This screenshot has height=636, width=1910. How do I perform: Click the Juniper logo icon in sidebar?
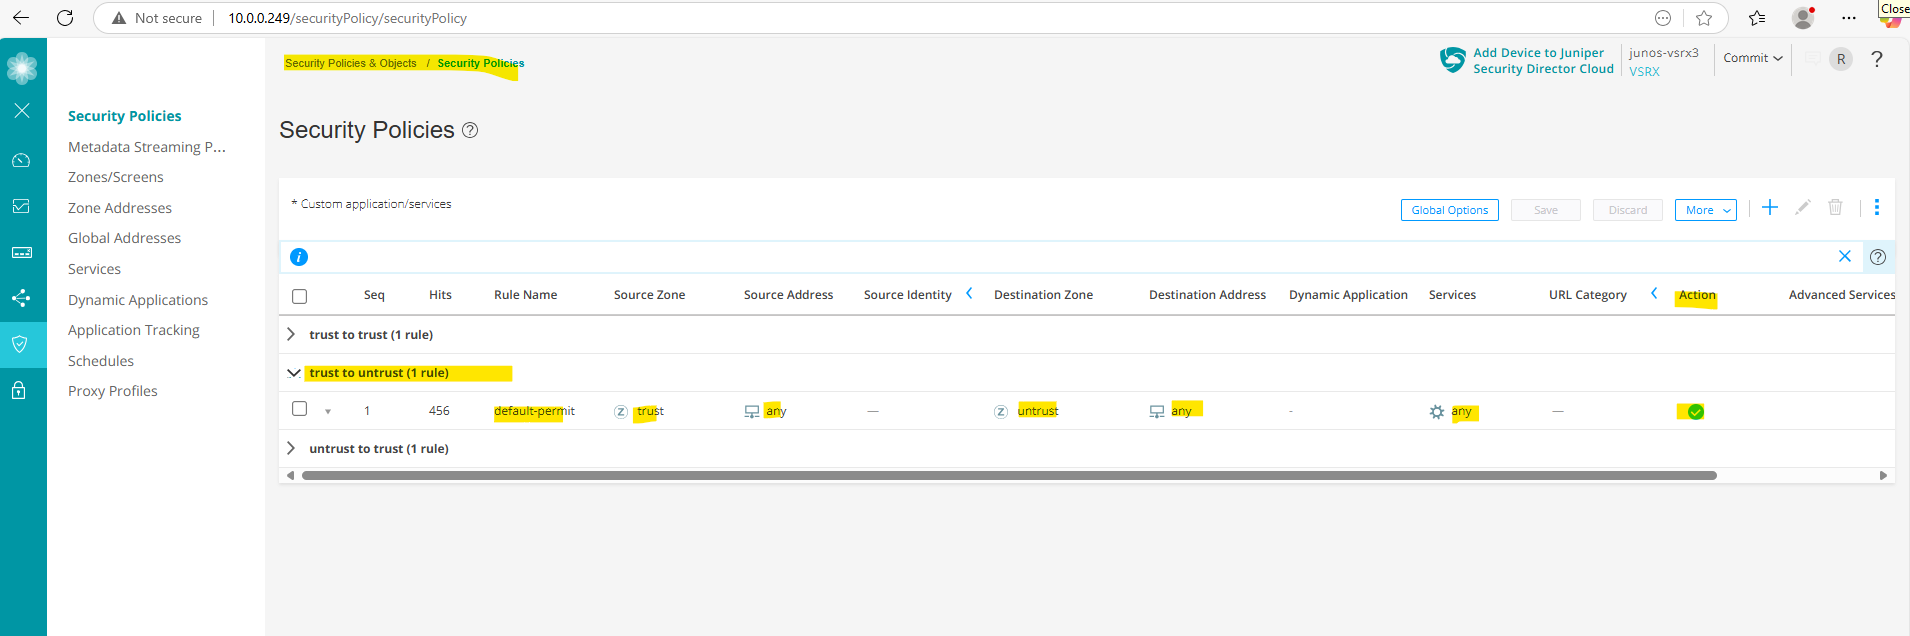pyautogui.click(x=22, y=68)
